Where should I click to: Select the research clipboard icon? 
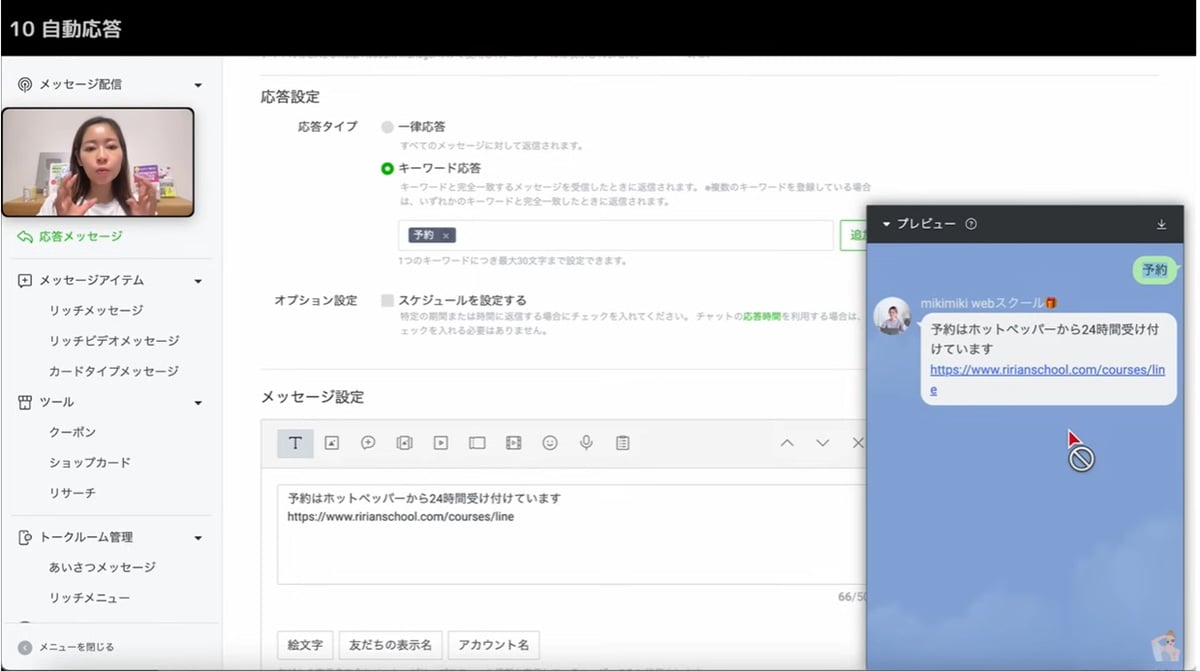(x=622, y=443)
